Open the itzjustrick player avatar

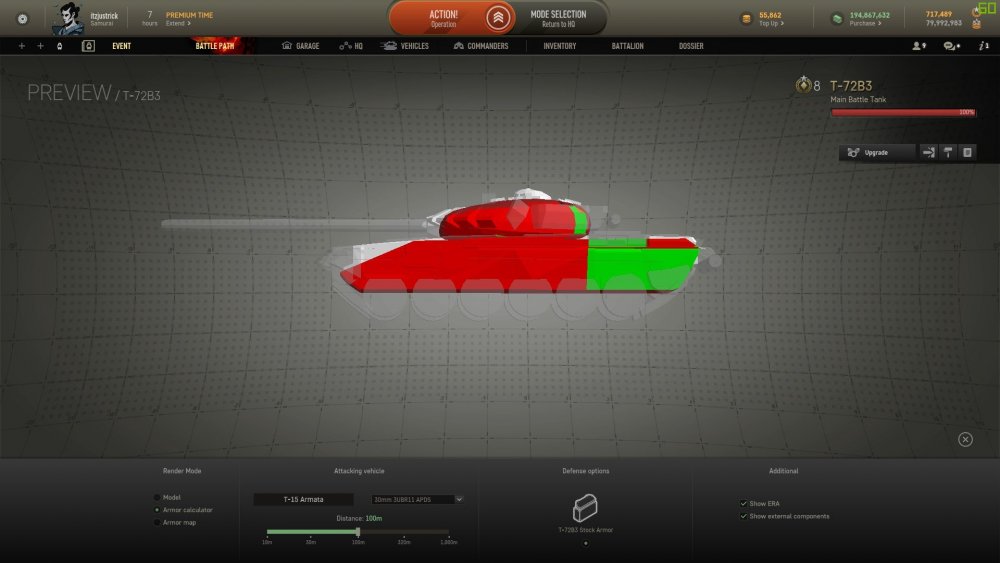pyautogui.click(x=68, y=18)
